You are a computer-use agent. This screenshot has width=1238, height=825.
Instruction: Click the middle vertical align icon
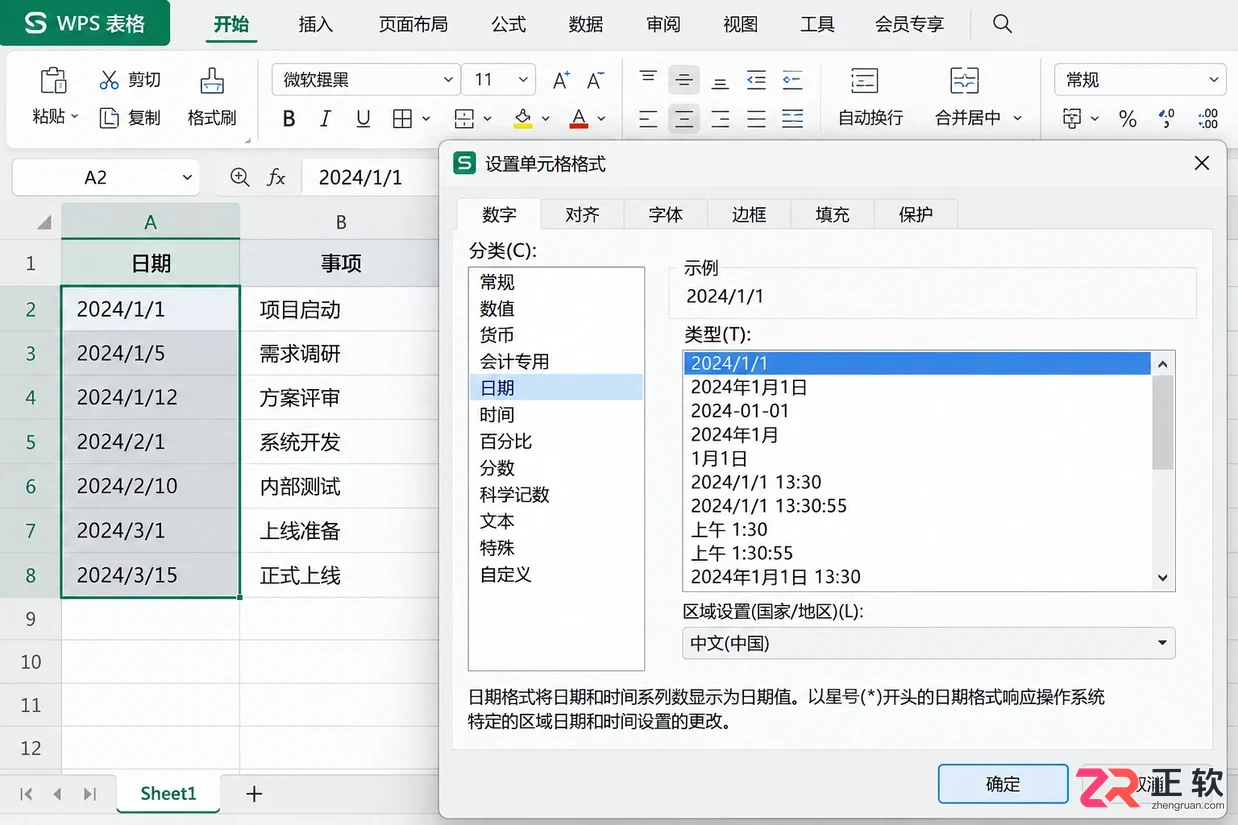(x=684, y=79)
